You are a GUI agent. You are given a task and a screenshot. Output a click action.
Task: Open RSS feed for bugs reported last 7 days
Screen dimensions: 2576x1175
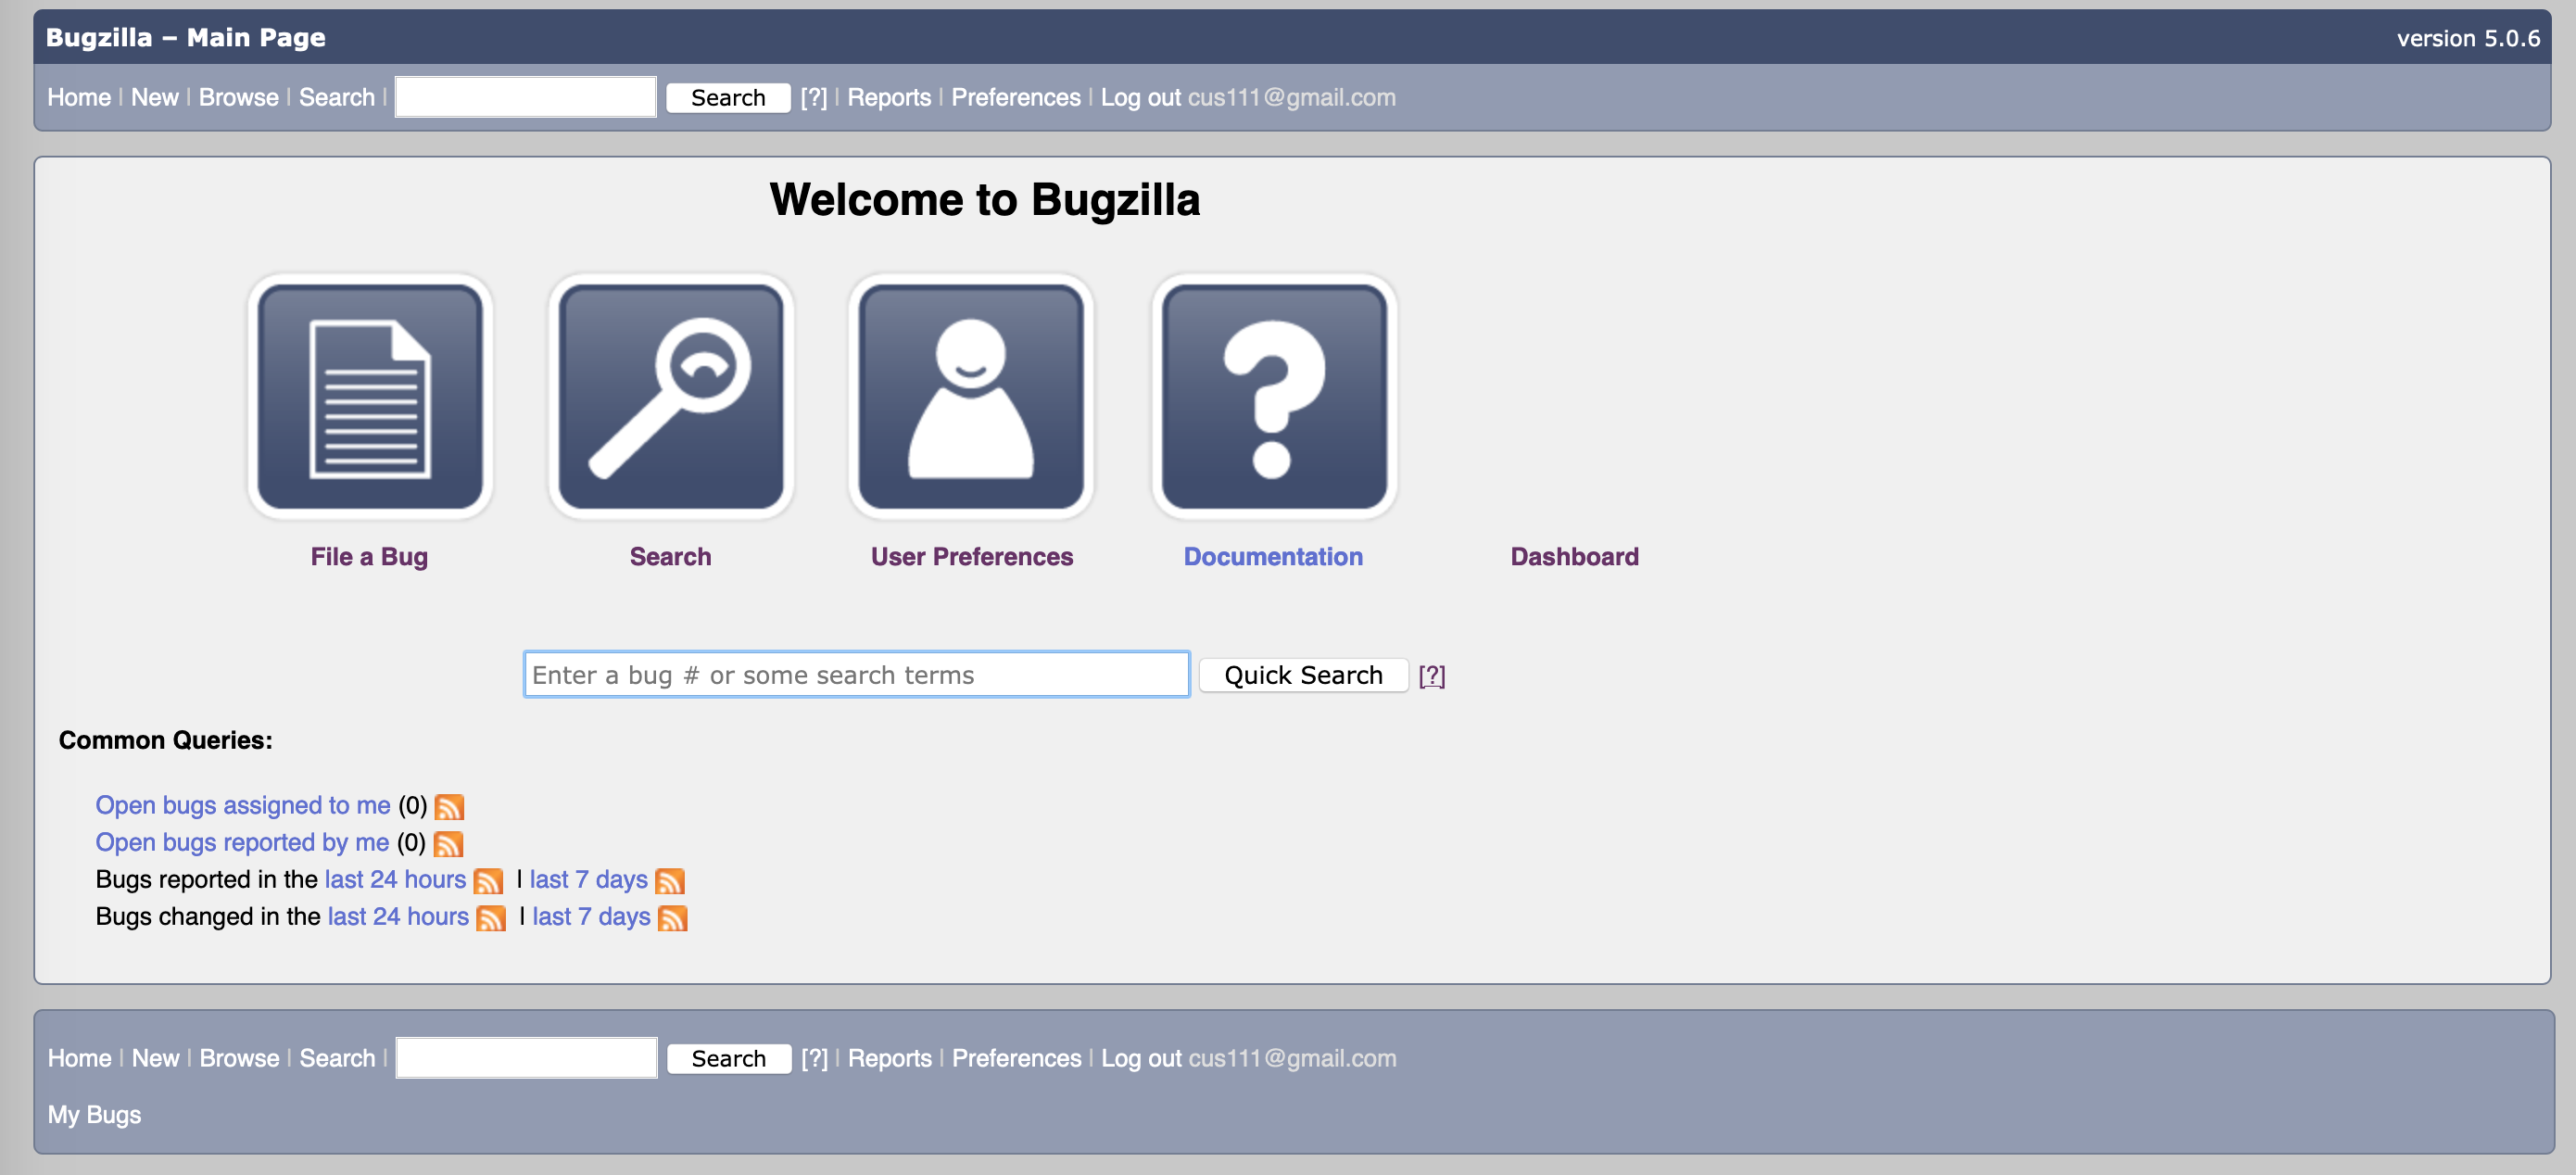669,881
